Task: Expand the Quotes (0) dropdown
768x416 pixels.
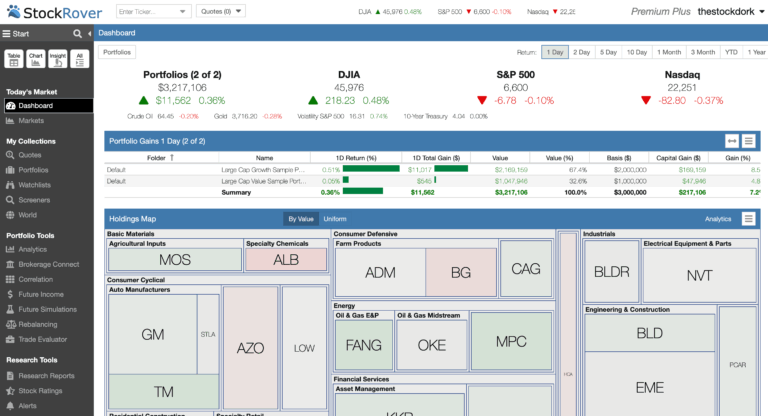Action: click(218, 11)
